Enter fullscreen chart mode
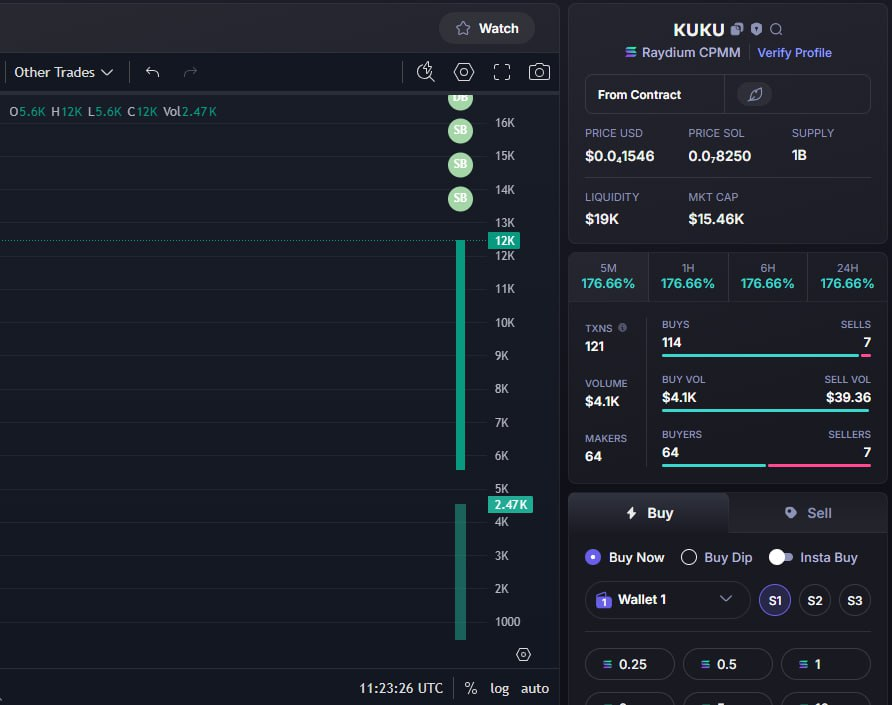The width and height of the screenshot is (892, 705). tap(502, 72)
